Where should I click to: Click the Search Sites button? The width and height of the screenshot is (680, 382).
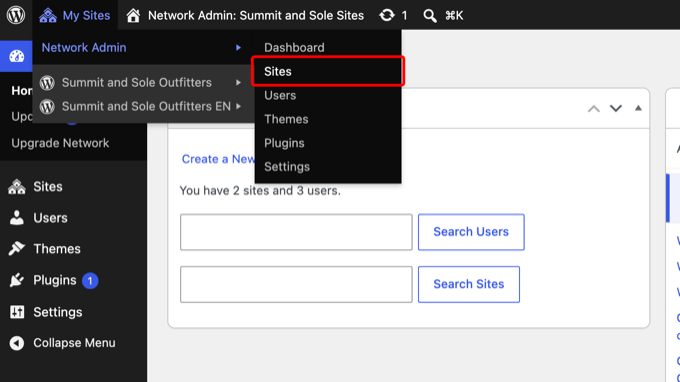pyautogui.click(x=469, y=284)
